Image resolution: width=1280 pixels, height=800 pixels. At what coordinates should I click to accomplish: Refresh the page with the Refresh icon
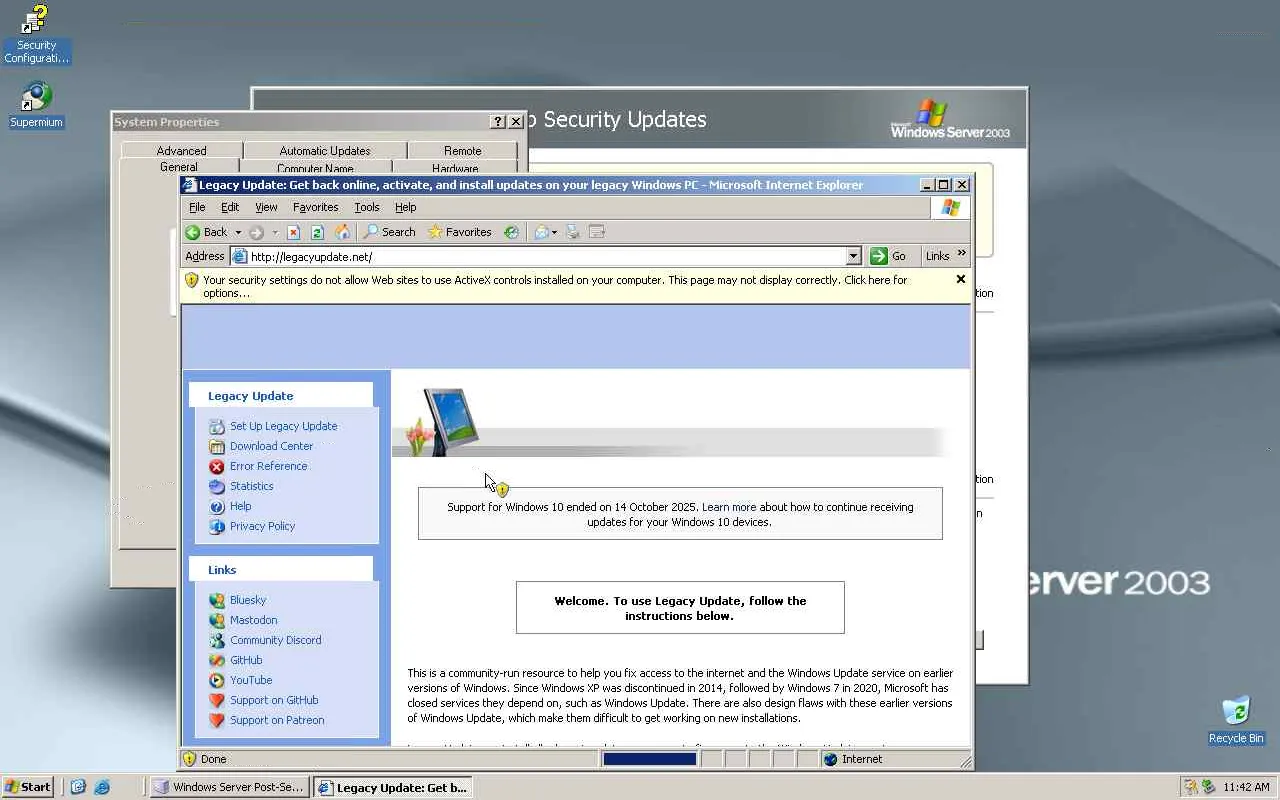(x=317, y=232)
